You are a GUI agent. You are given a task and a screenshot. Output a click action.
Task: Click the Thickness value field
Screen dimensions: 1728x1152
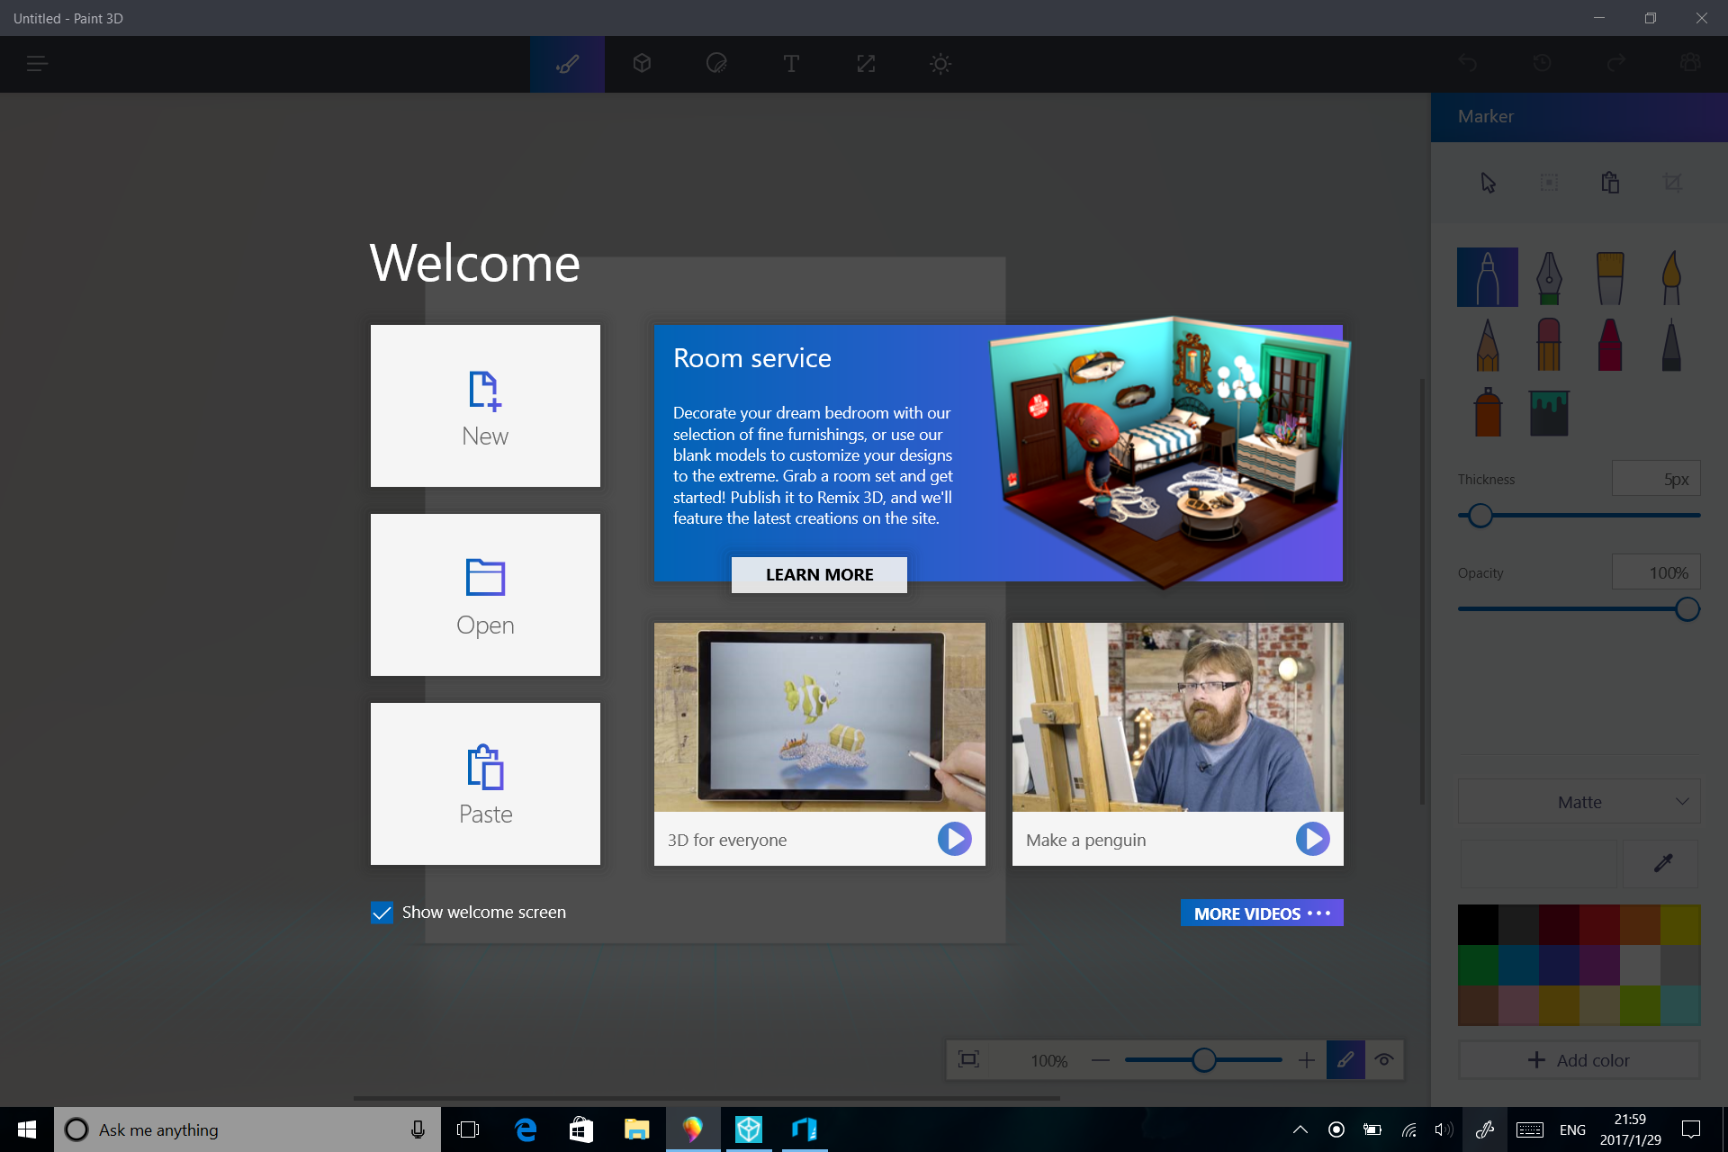point(1656,479)
